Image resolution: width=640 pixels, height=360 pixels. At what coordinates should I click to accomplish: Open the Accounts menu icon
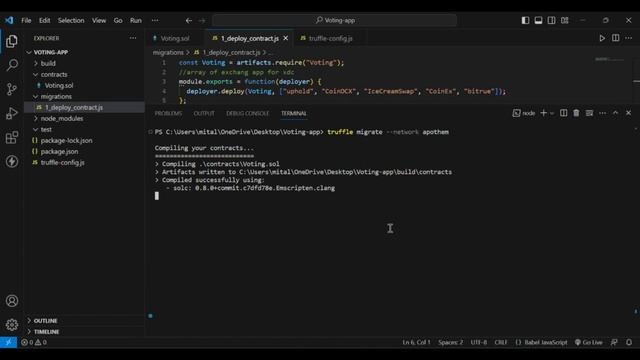(12, 301)
